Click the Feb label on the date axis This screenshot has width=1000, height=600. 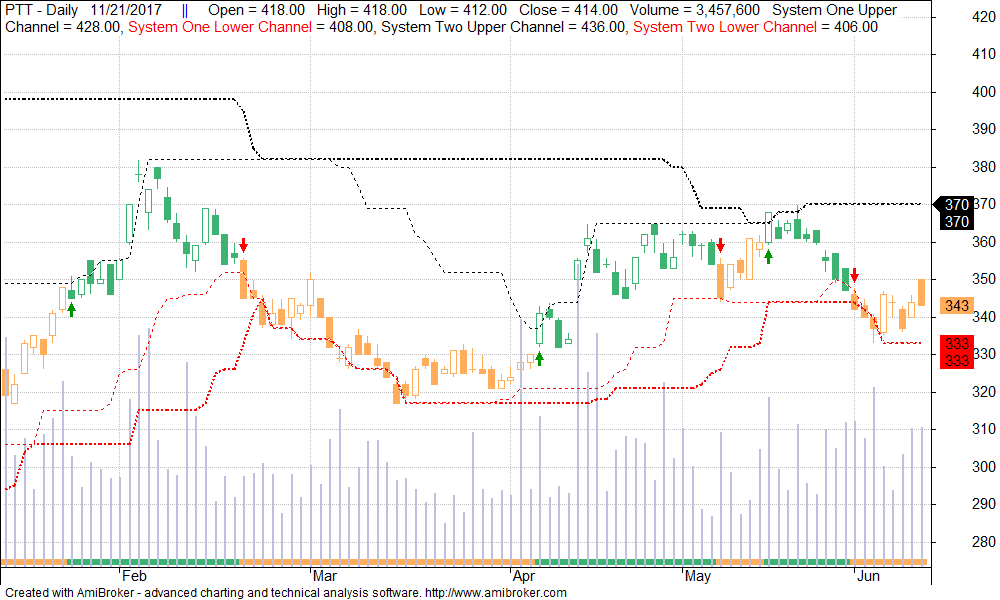133,577
